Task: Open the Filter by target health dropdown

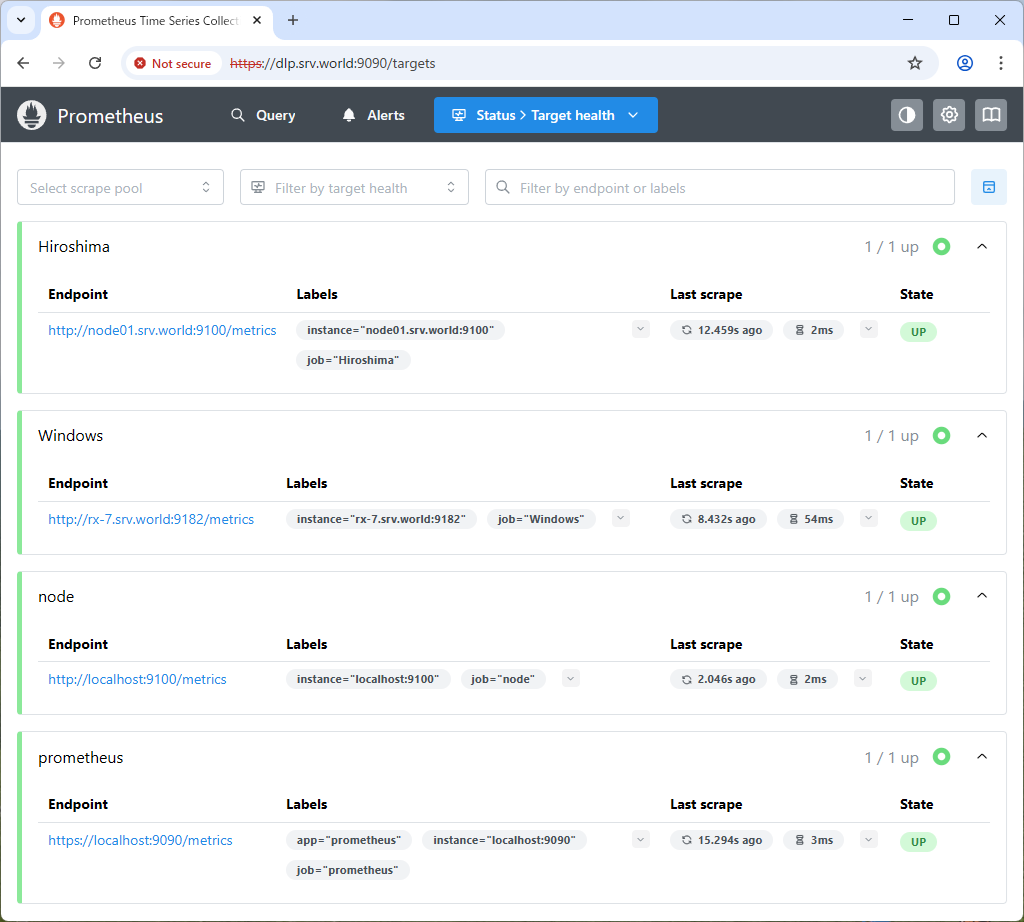Action: tap(354, 188)
